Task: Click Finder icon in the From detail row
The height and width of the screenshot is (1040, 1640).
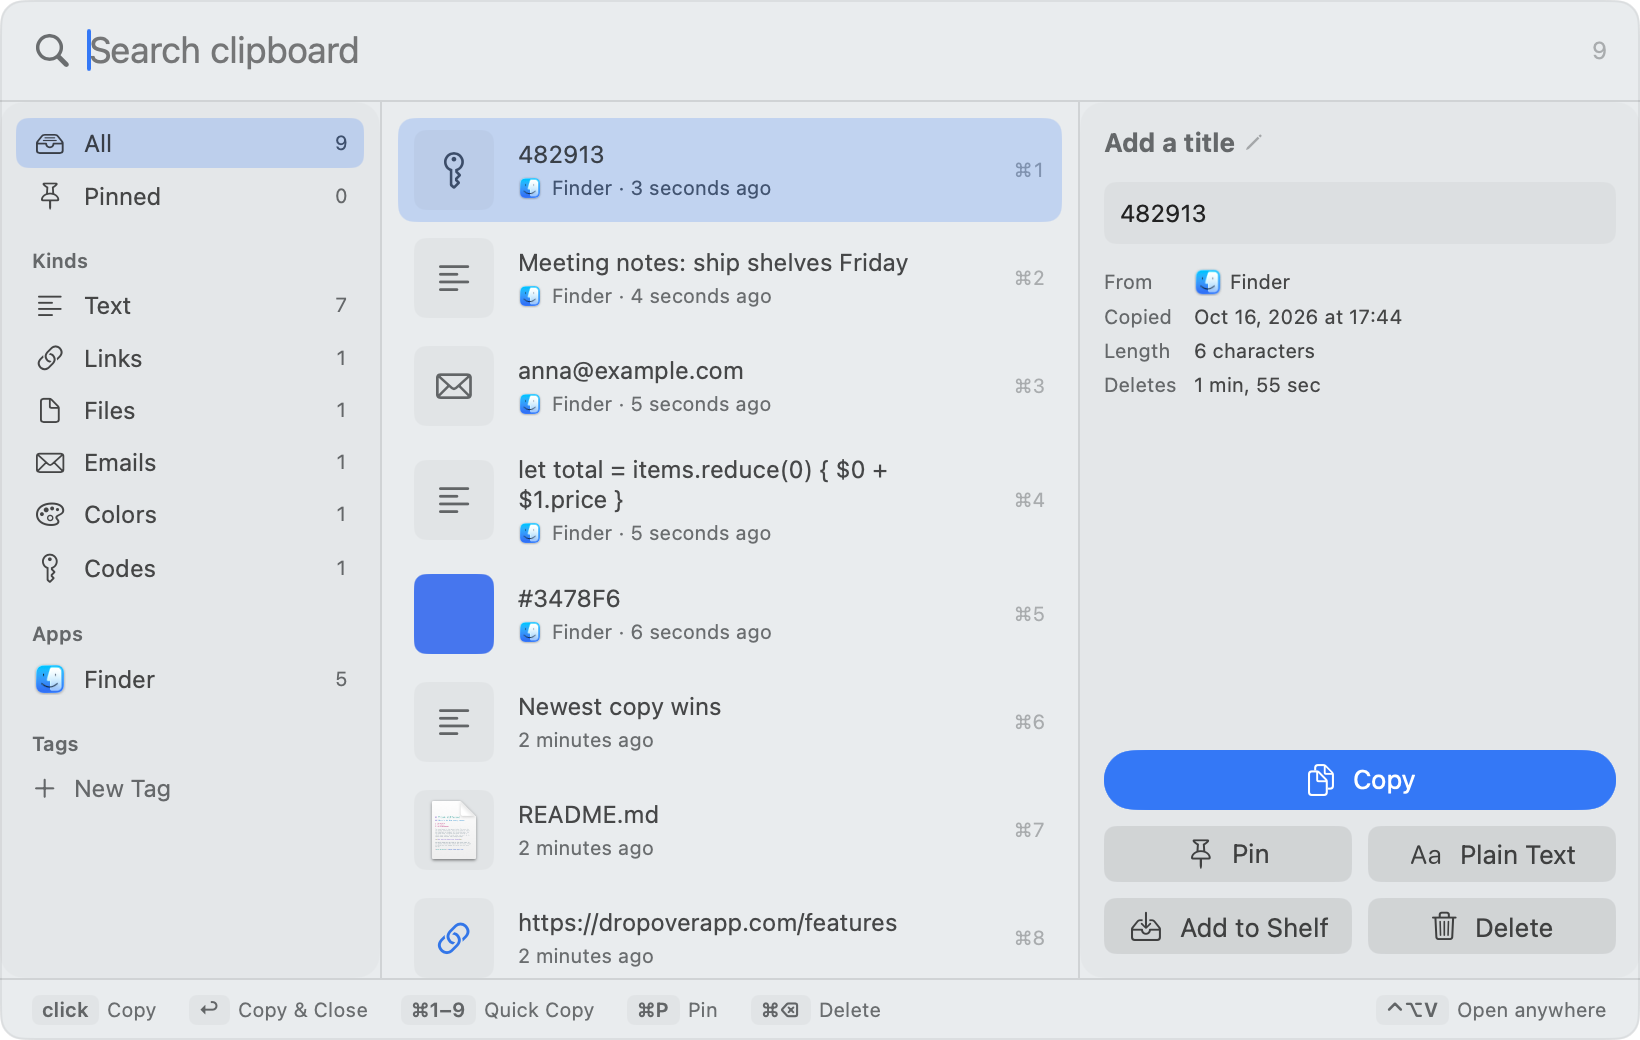Action: pos(1207,282)
